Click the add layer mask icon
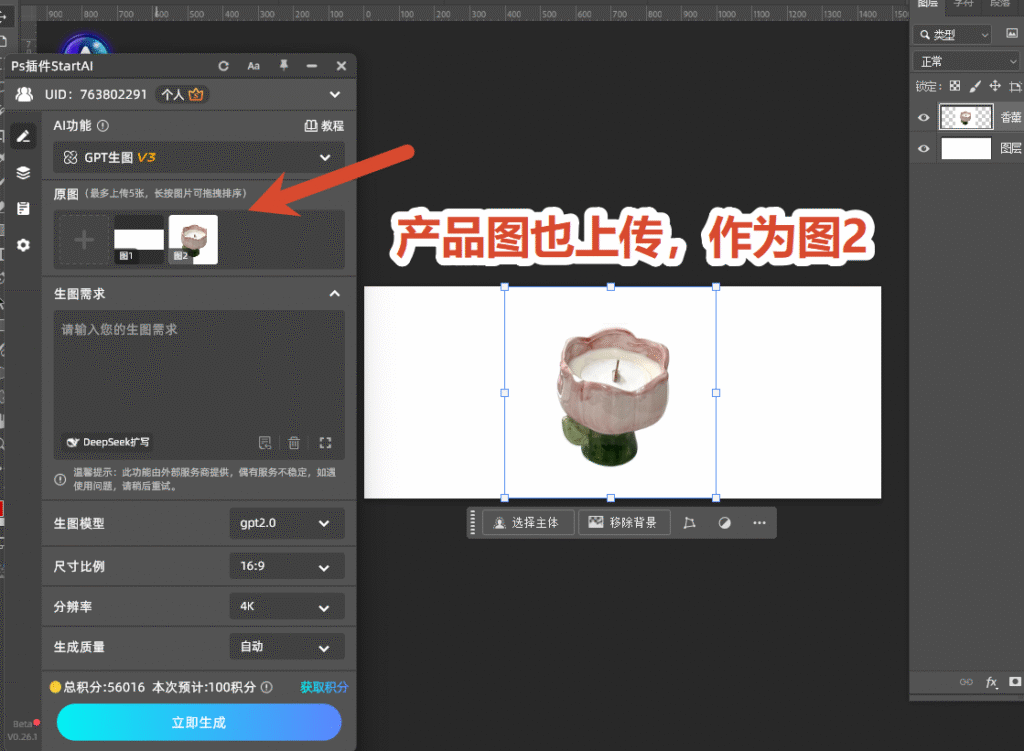 coord(1015,682)
